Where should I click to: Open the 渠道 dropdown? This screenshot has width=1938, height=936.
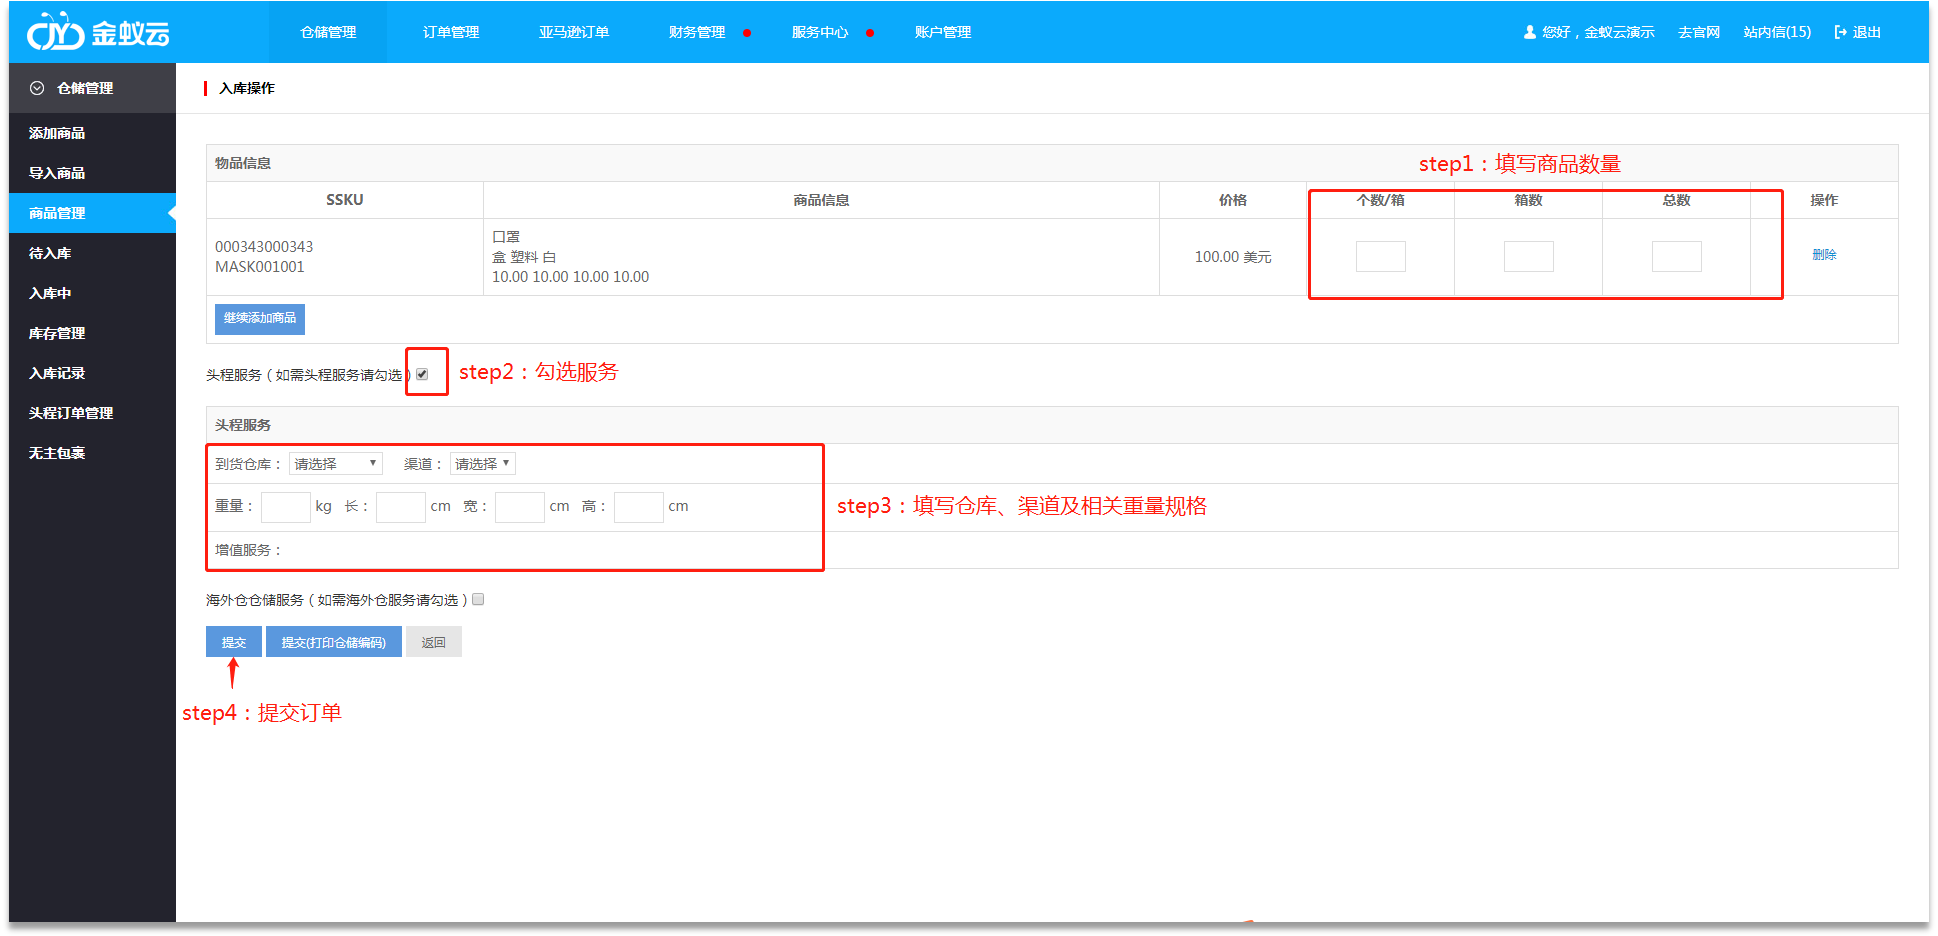(x=482, y=464)
